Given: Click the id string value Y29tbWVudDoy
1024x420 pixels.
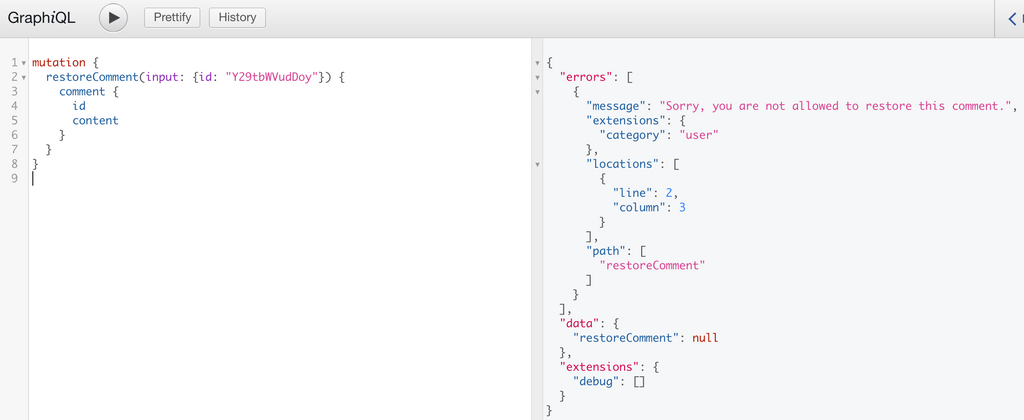Looking at the screenshot, I should [272, 77].
